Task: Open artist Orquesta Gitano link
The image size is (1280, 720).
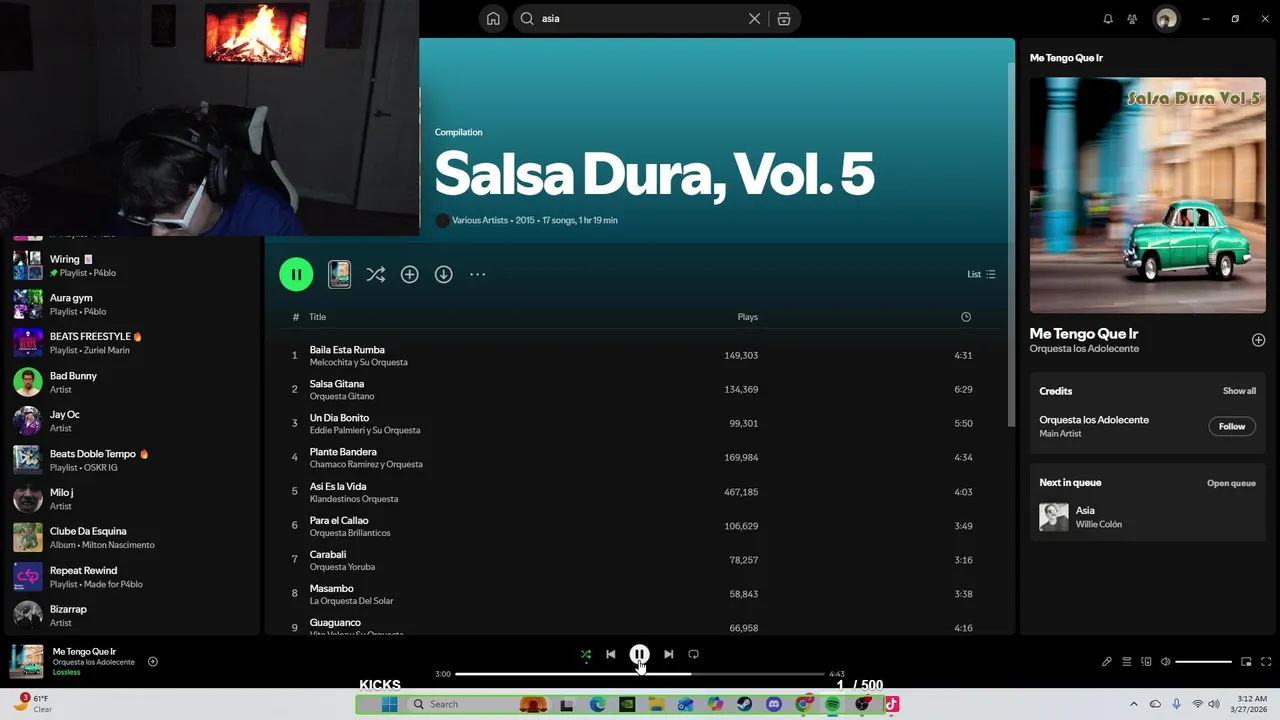Action: click(x=342, y=396)
